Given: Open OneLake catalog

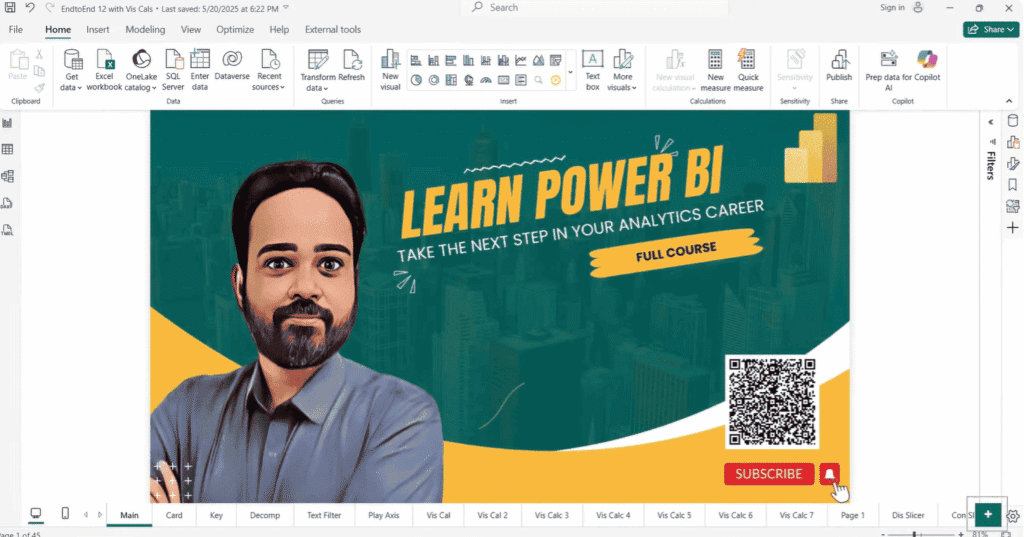Looking at the screenshot, I should pos(141,71).
